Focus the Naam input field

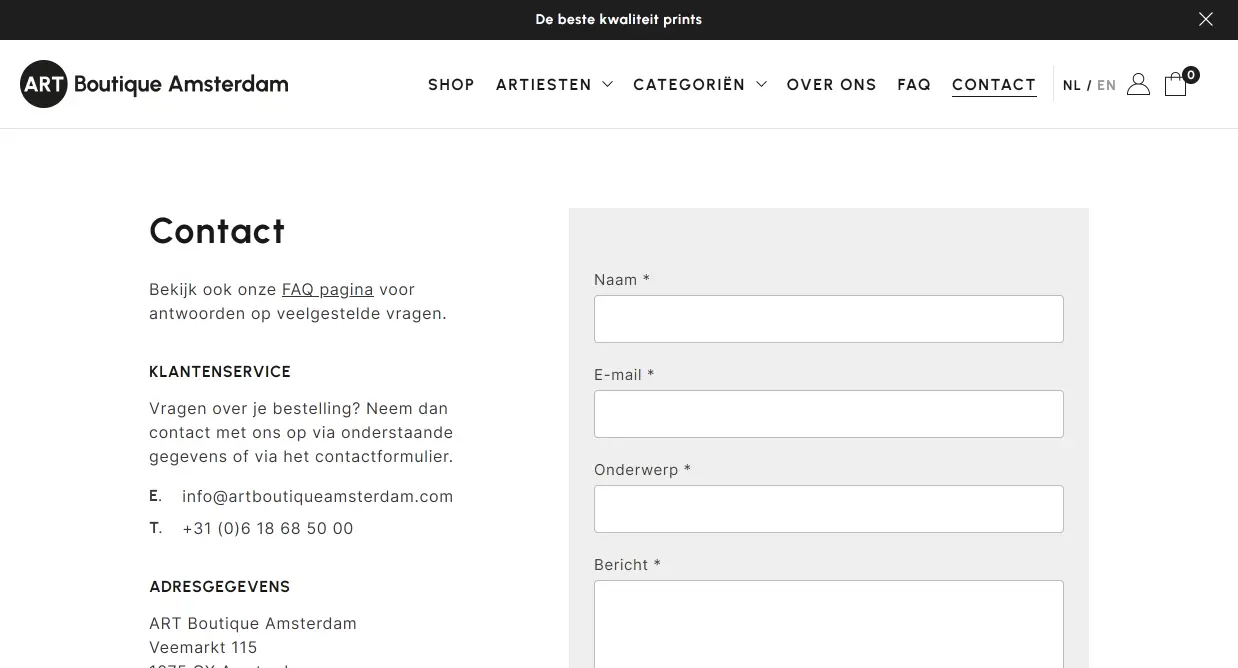point(828,319)
